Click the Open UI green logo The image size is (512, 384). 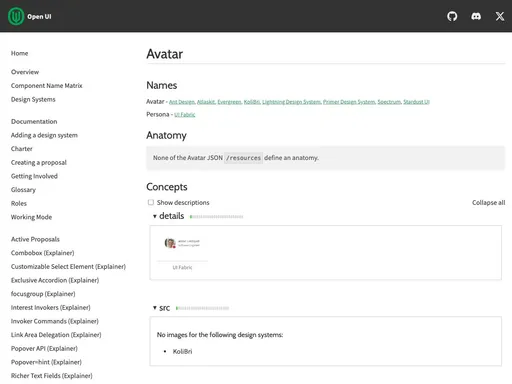(16, 16)
